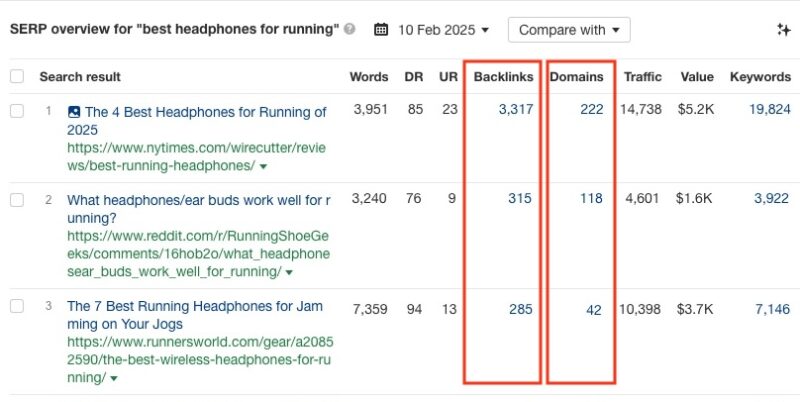This screenshot has width=800, height=402.
Task: Open the calendar date icon
Action: (381, 30)
